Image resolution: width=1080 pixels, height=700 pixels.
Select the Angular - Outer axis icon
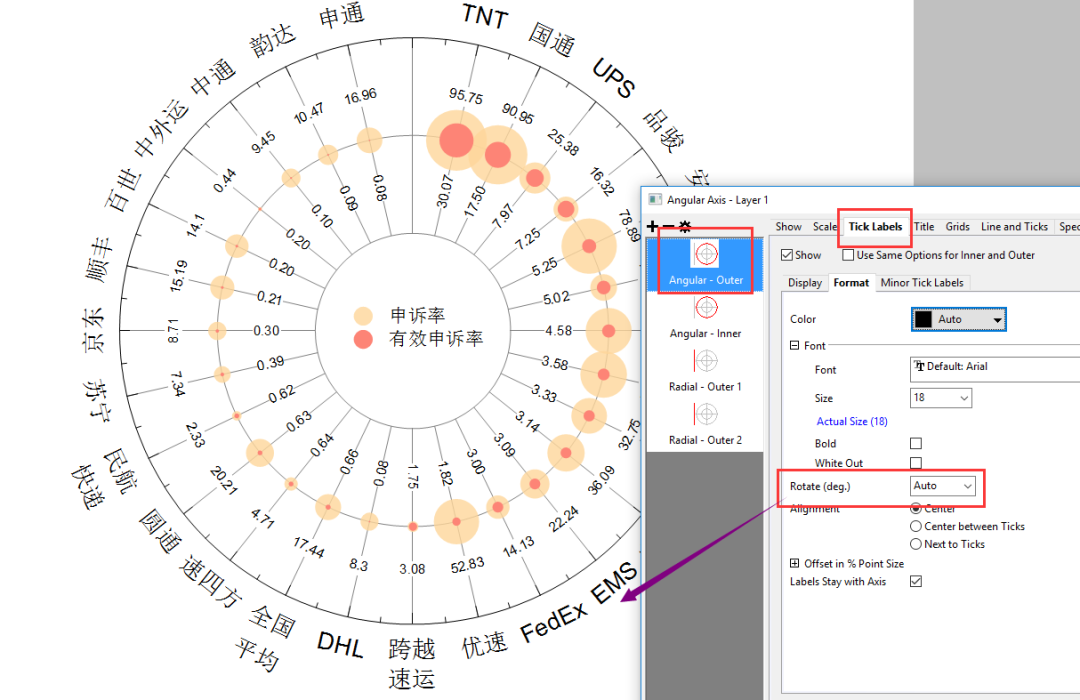pos(706,254)
